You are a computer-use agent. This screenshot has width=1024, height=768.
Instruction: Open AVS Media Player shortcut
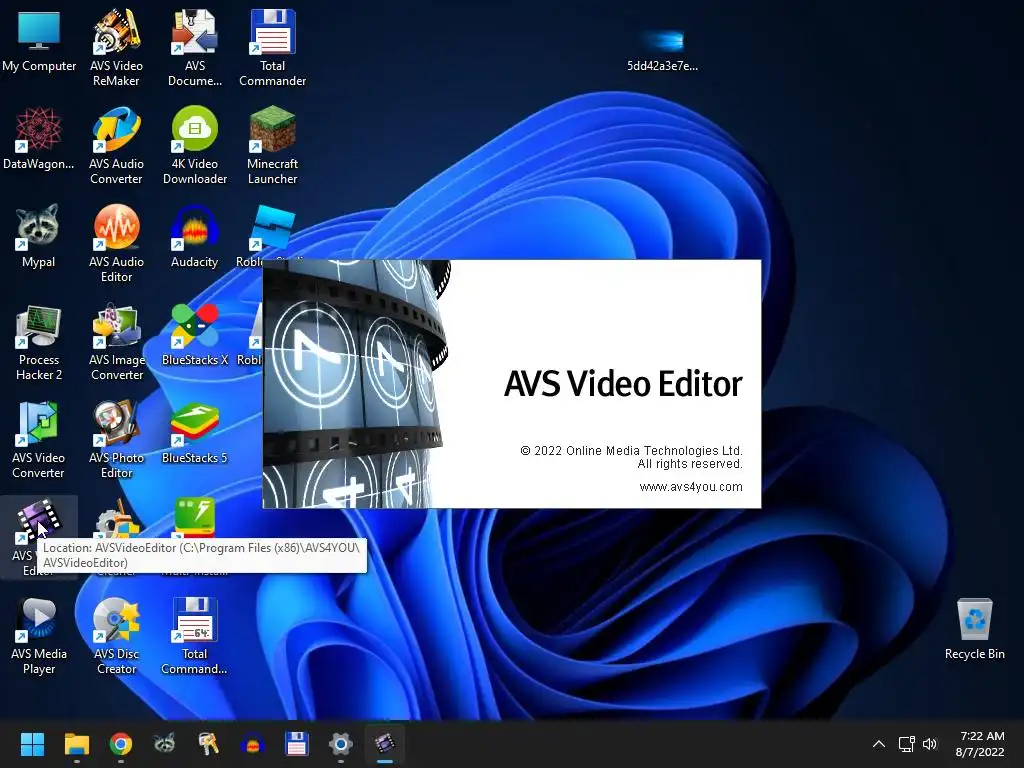pyautogui.click(x=39, y=636)
